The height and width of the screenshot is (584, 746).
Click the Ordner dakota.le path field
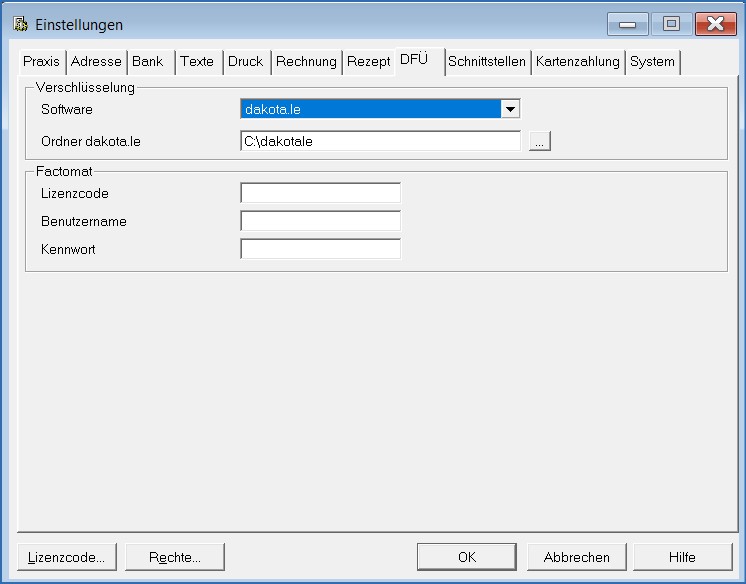[x=380, y=142]
